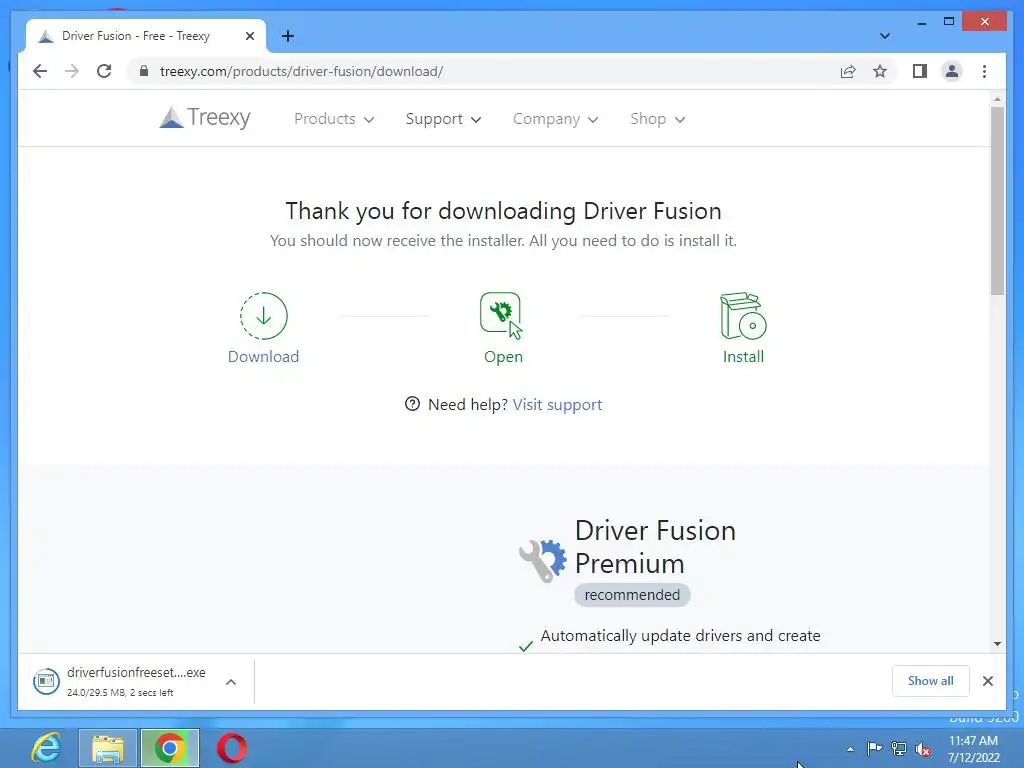Click the recommended badge
Image resolution: width=1024 pixels, height=768 pixels.
coord(632,595)
